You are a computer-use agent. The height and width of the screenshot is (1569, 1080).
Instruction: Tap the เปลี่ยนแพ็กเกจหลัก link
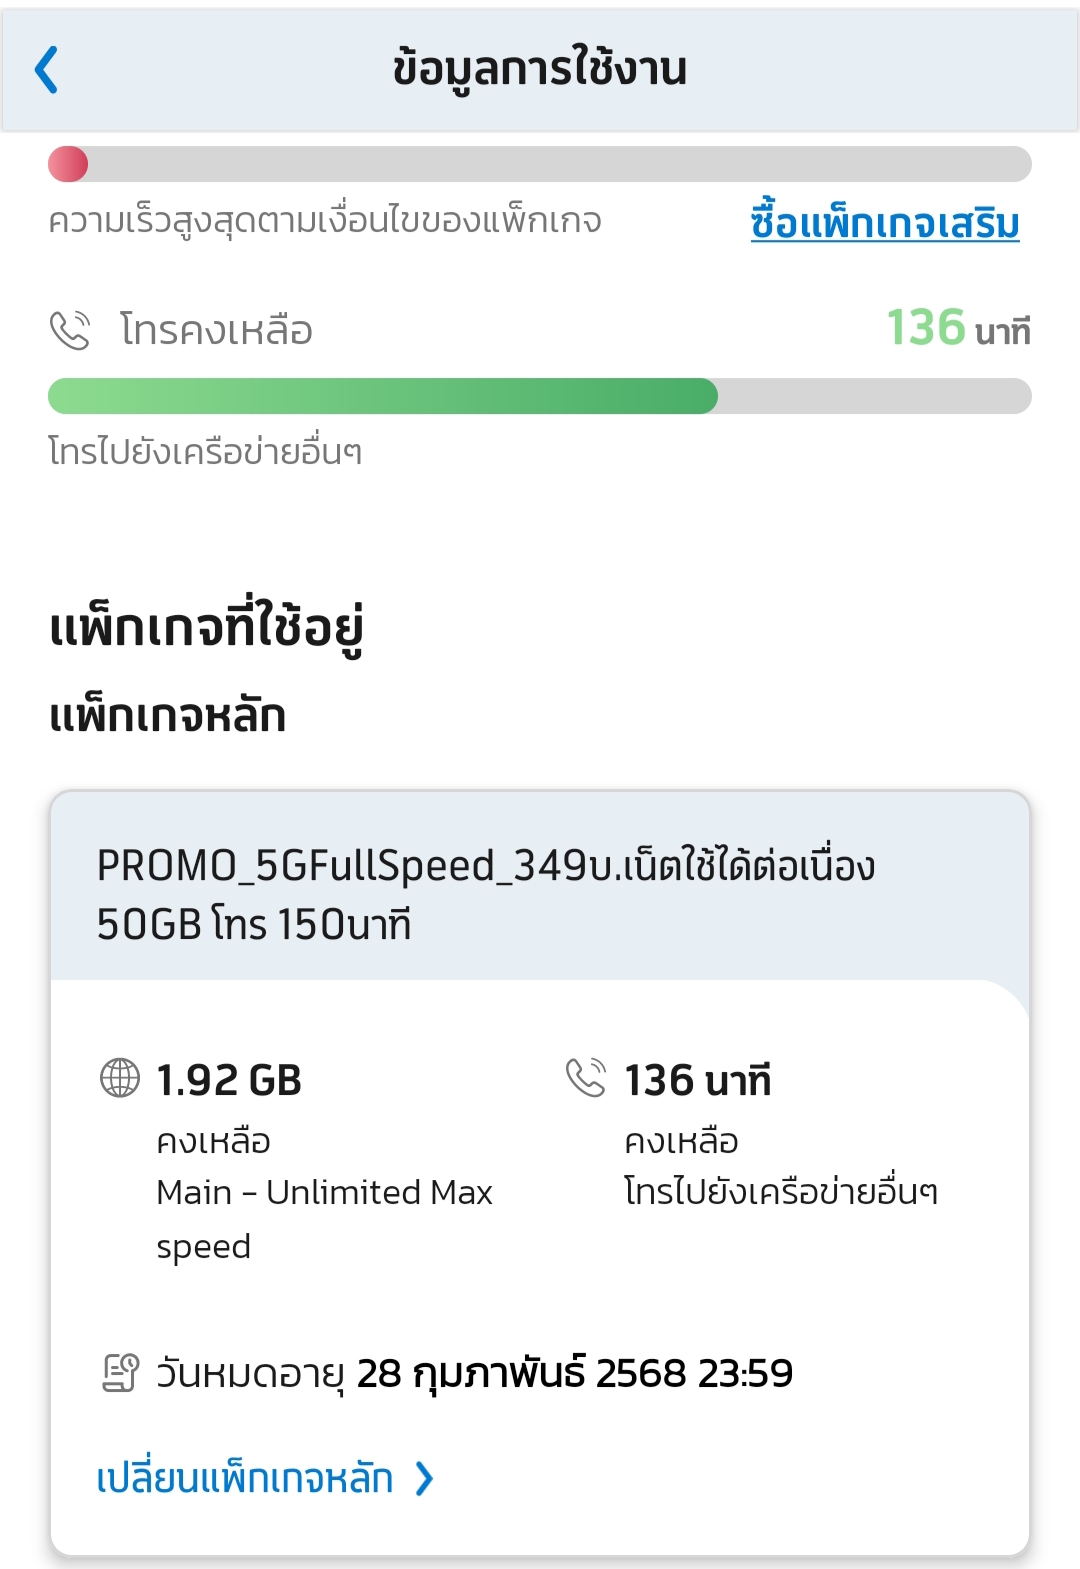click(245, 1478)
